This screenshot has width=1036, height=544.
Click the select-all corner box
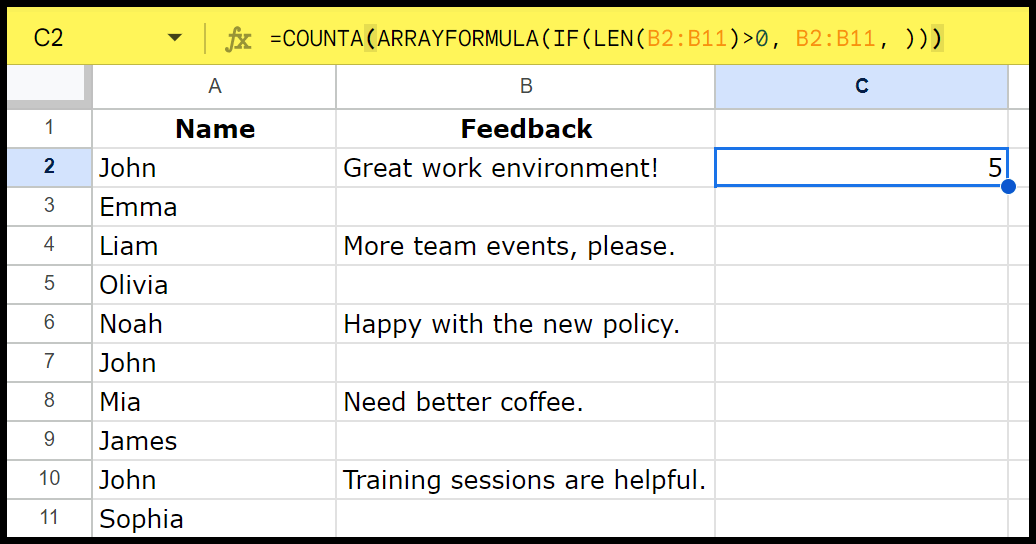tap(46, 87)
